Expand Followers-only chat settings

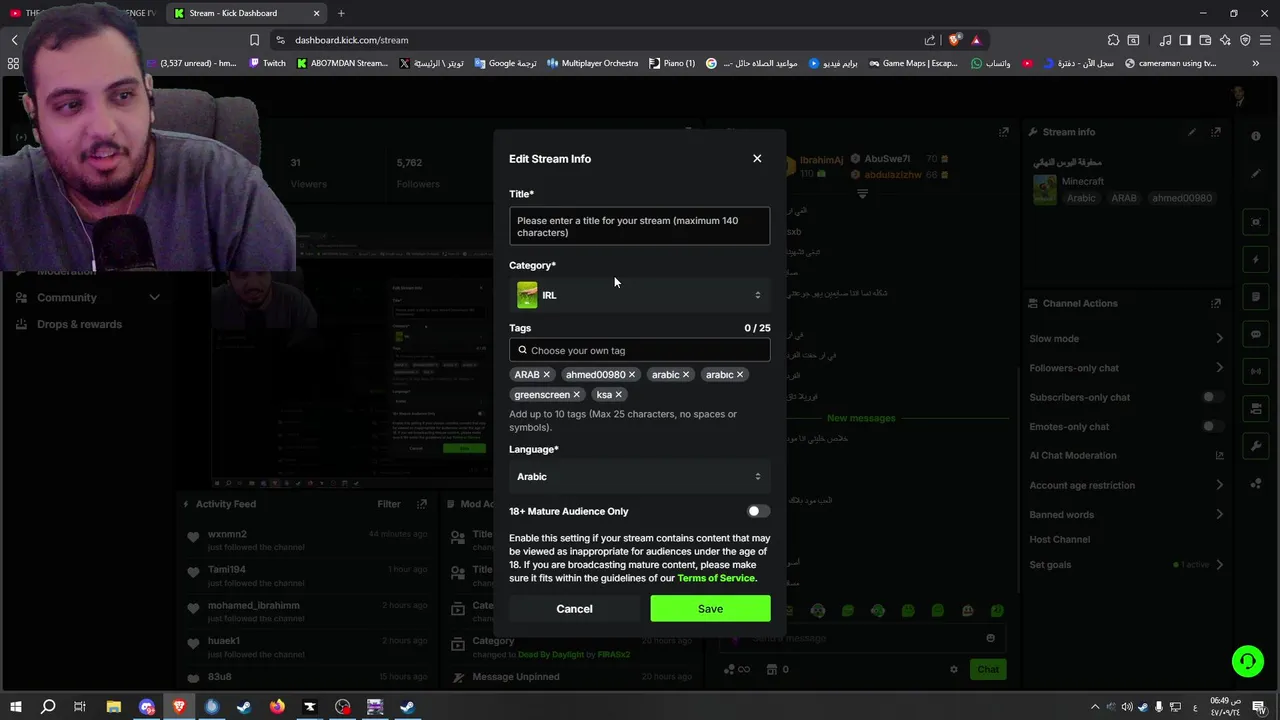tap(1219, 367)
